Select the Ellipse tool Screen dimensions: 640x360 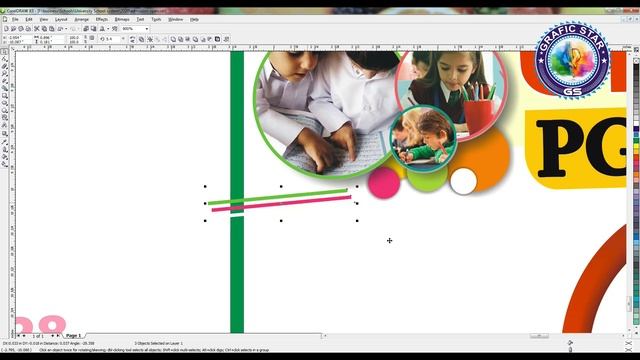point(4,103)
